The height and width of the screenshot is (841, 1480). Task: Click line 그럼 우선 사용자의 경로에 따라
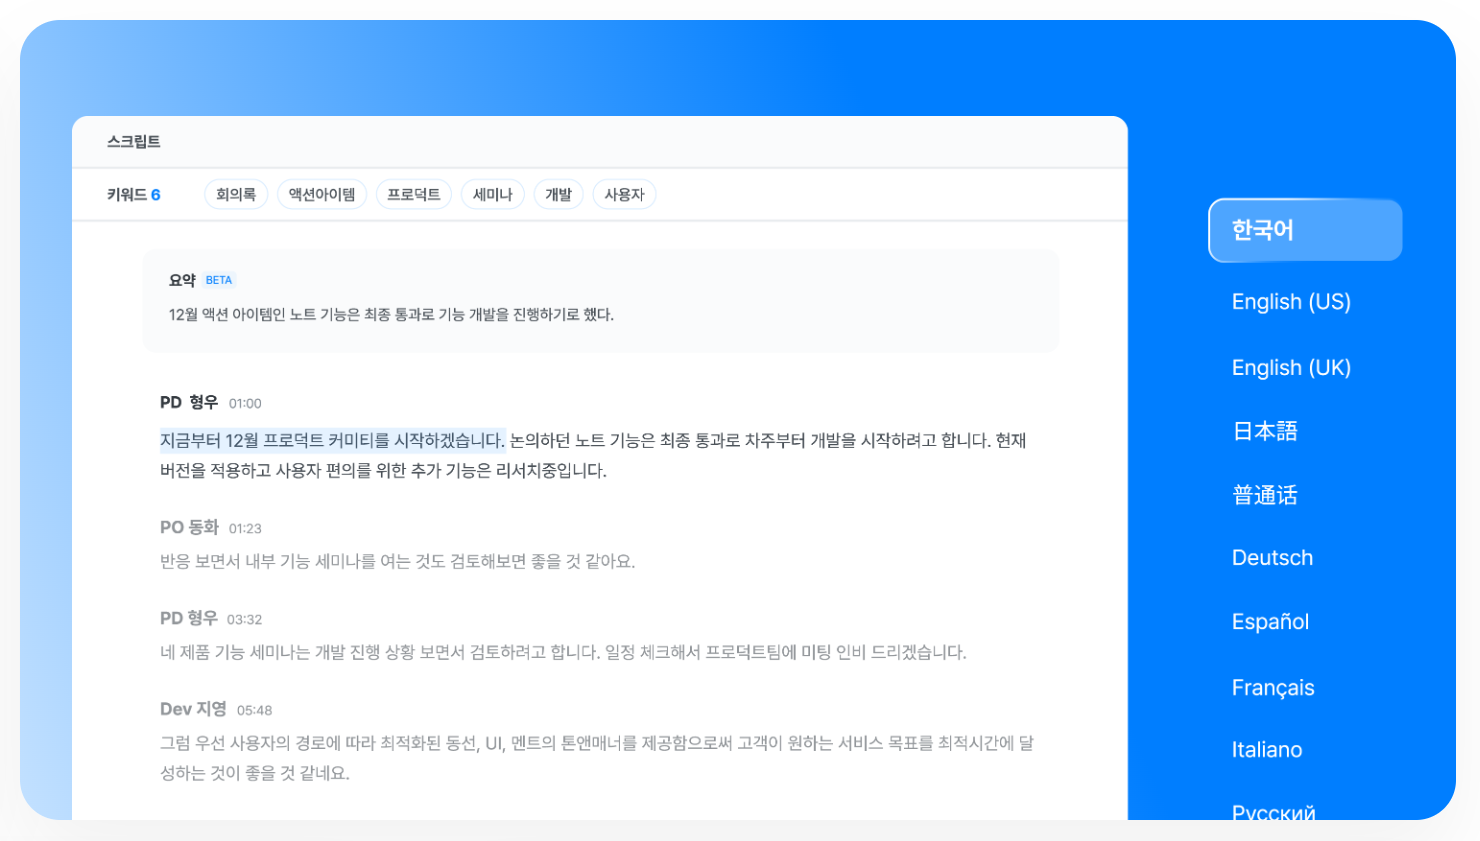597,758
